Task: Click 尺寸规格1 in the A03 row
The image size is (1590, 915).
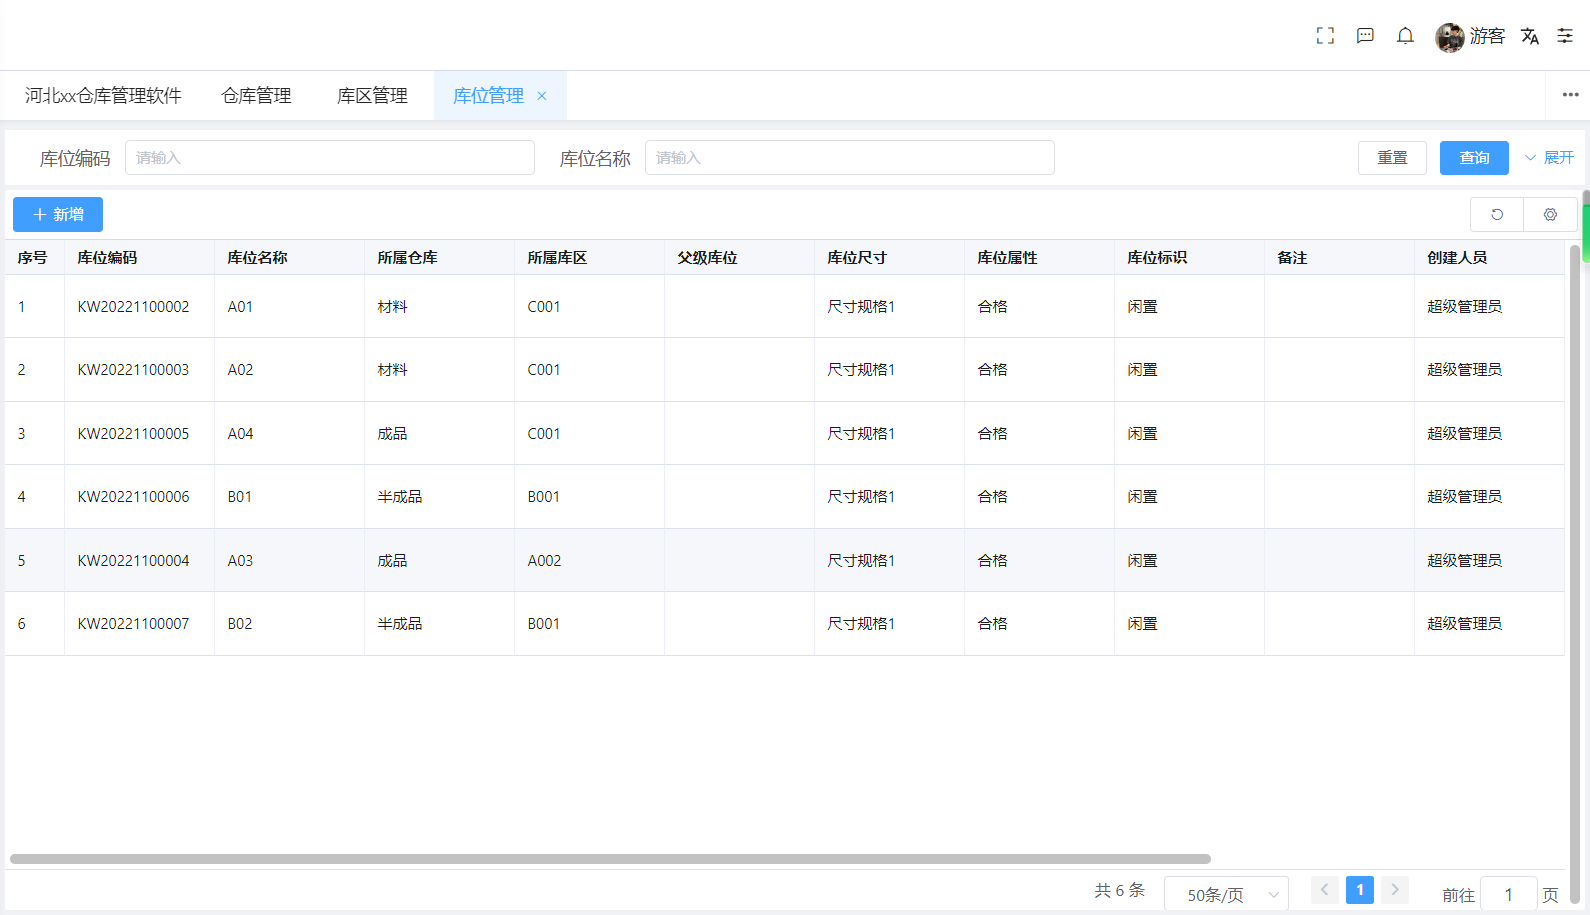Action: click(x=861, y=561)
